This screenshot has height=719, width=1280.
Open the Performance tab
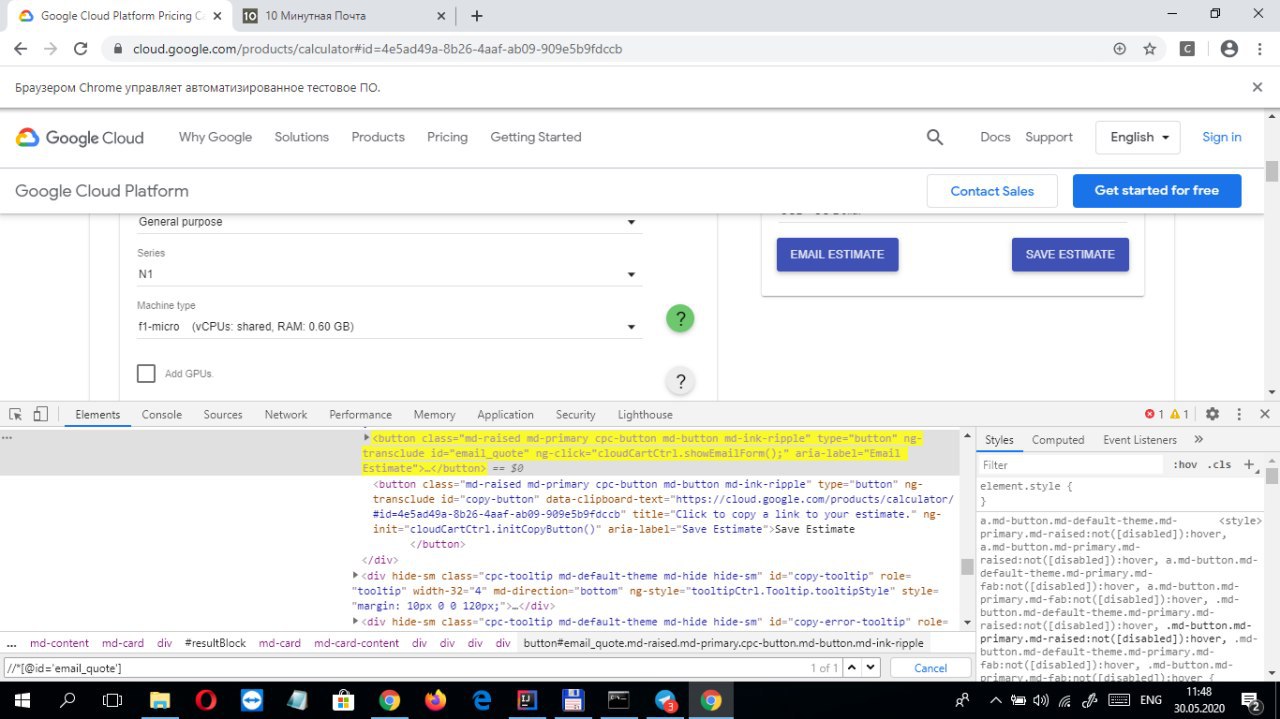pos(360,414)
